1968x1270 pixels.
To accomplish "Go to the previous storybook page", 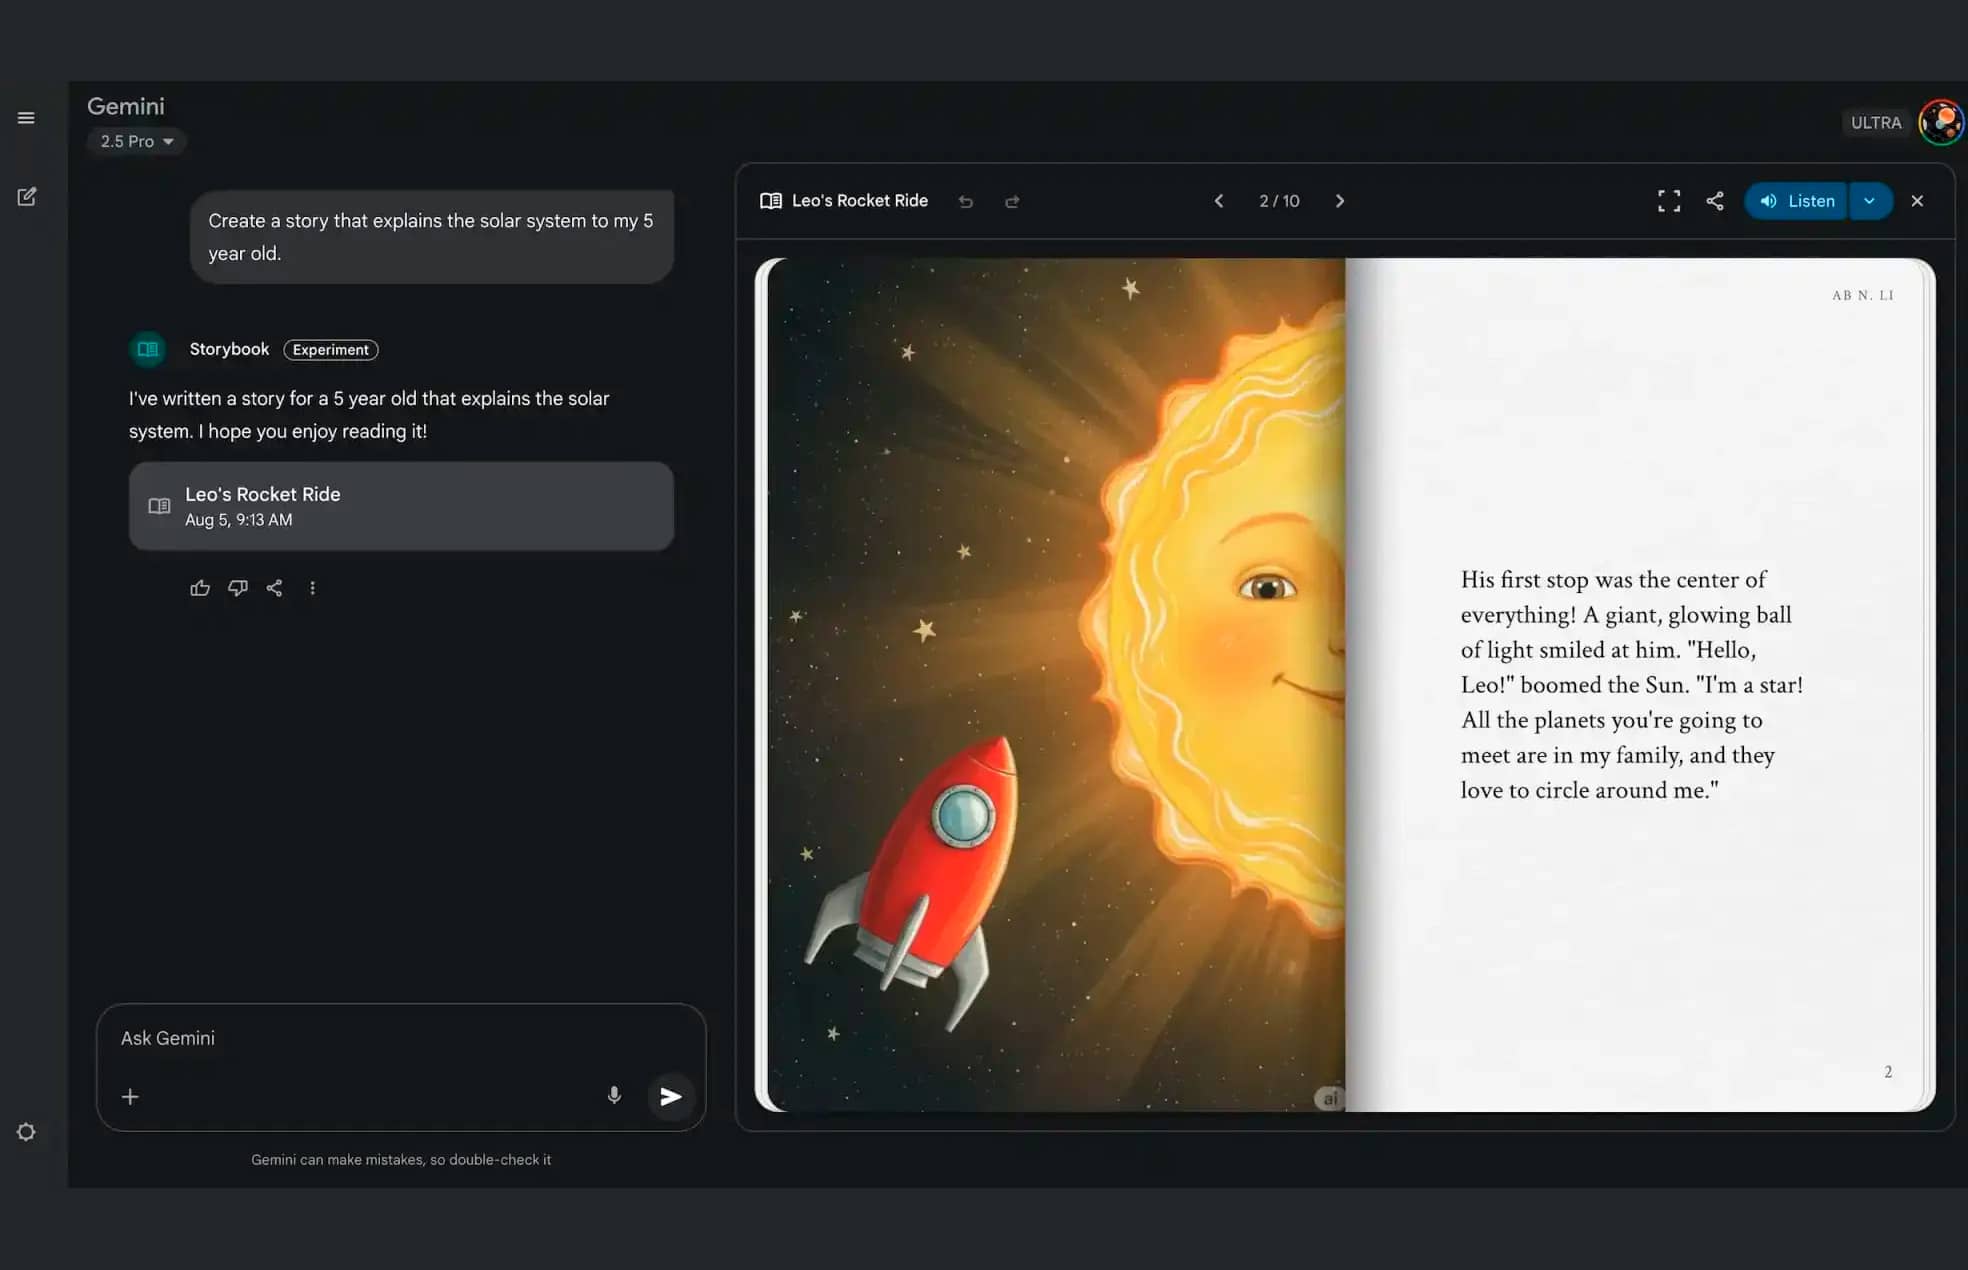I will click(x=1218, y=201).
